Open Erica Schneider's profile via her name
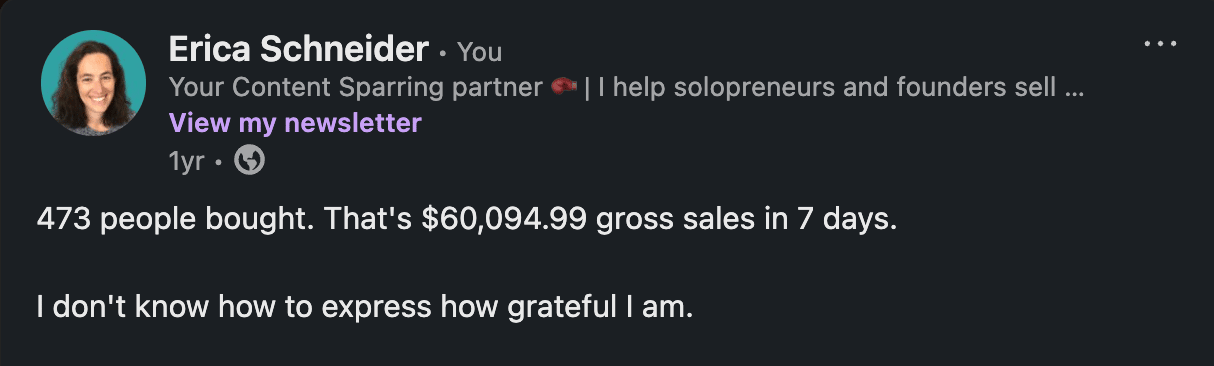The height and width of the screenshot is (366, 1214). click(299, 48)
